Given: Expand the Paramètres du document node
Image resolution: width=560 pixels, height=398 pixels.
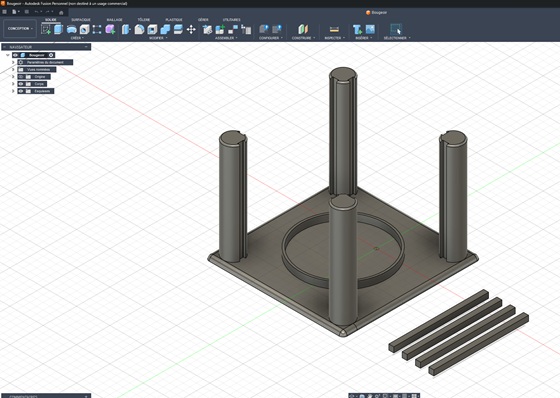Looking at the screenshot, I should click(13, 62).
